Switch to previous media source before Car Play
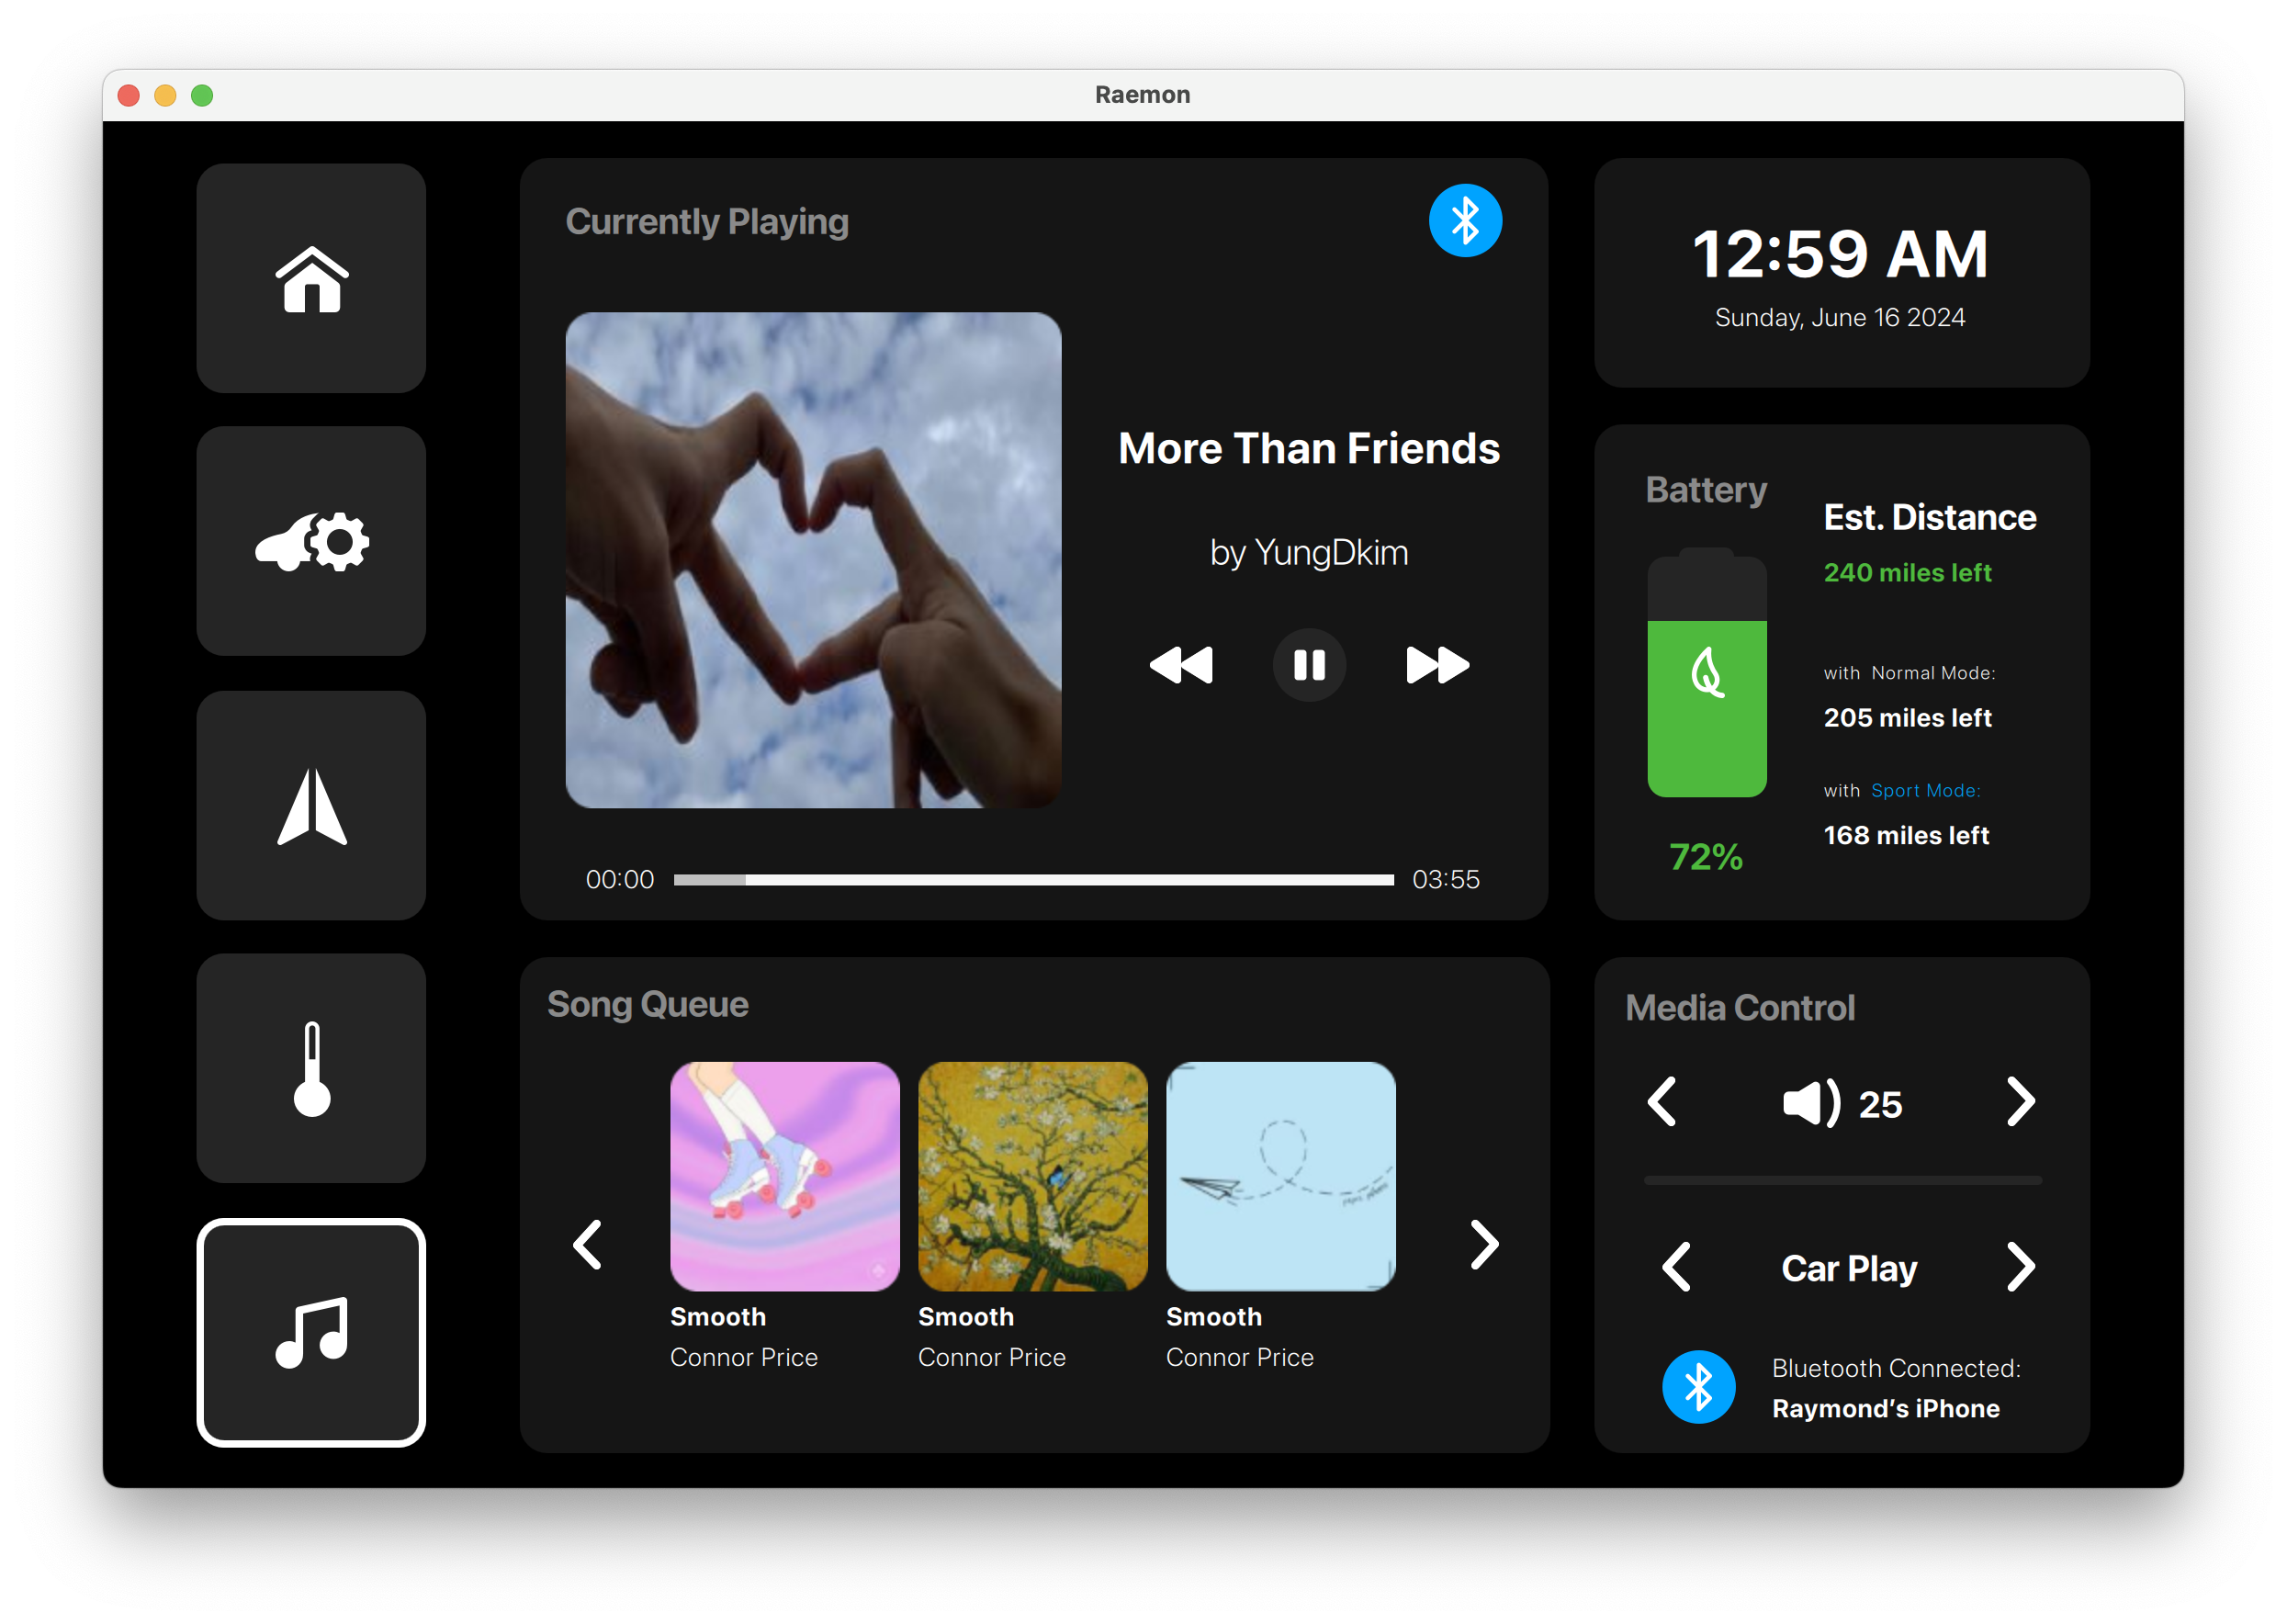This screenshot has width=2287, height=1624. 1676,1267
